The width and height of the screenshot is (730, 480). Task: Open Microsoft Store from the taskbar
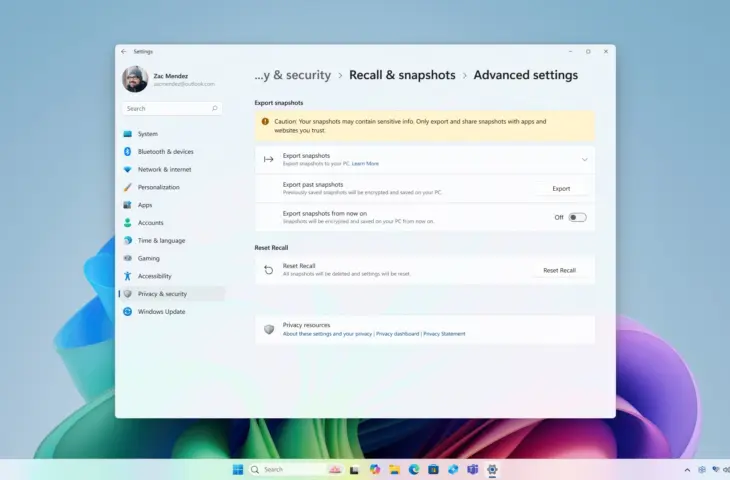433,469
